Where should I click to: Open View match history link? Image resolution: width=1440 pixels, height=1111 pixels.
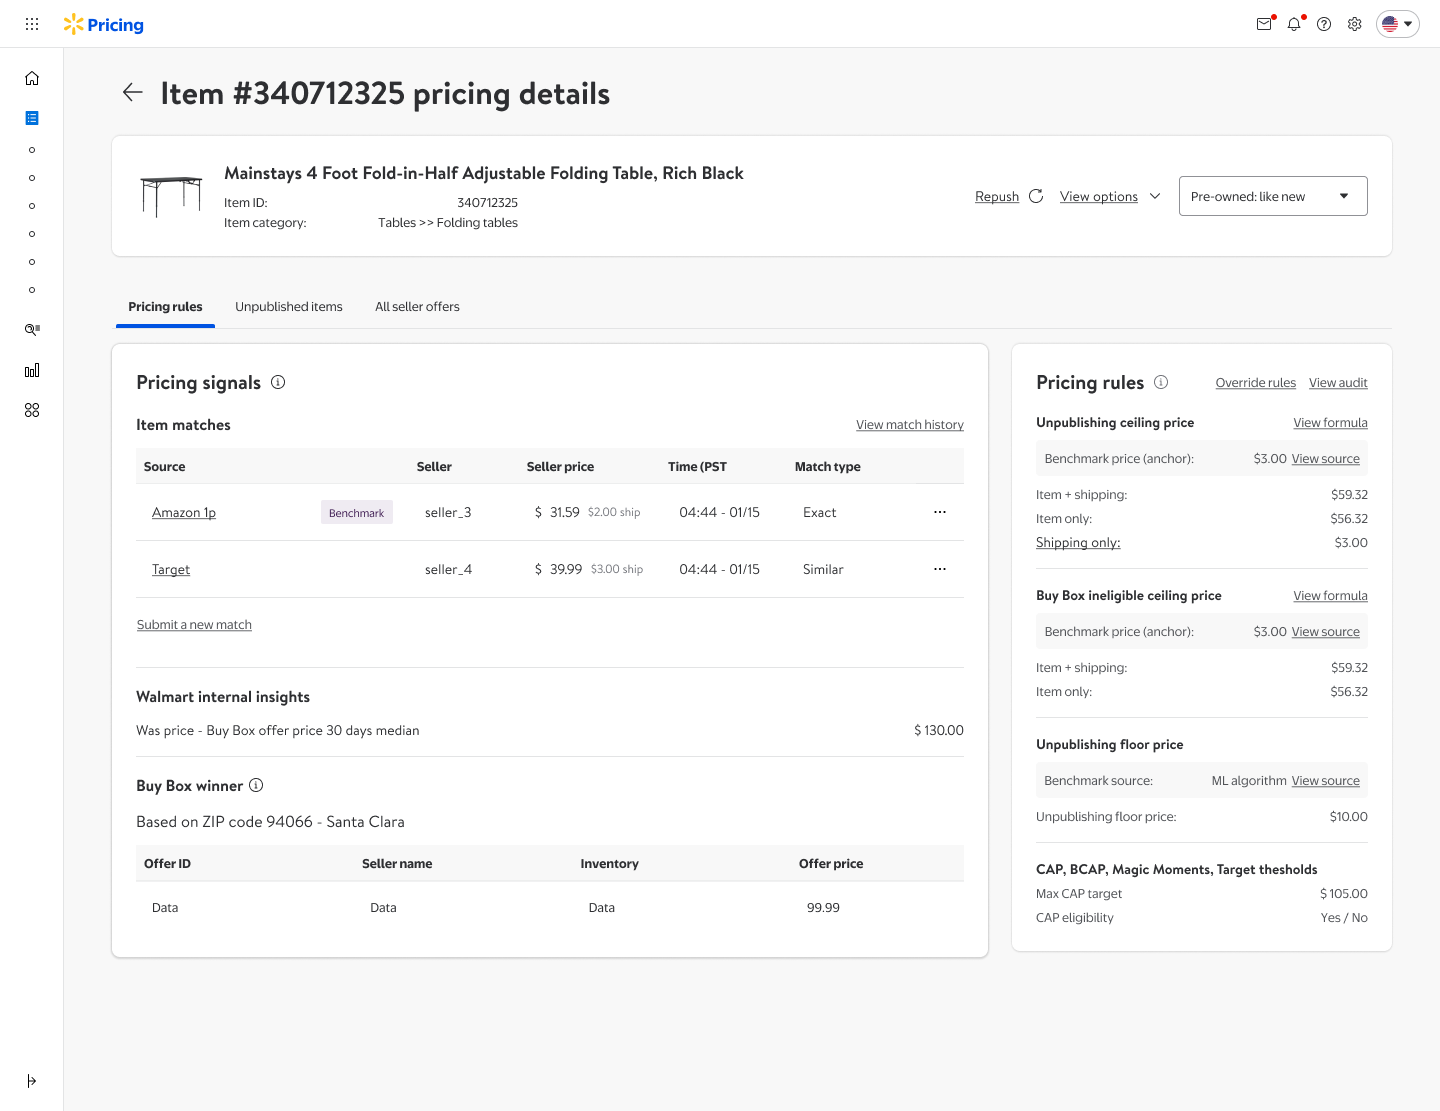(x=910, y=425)
